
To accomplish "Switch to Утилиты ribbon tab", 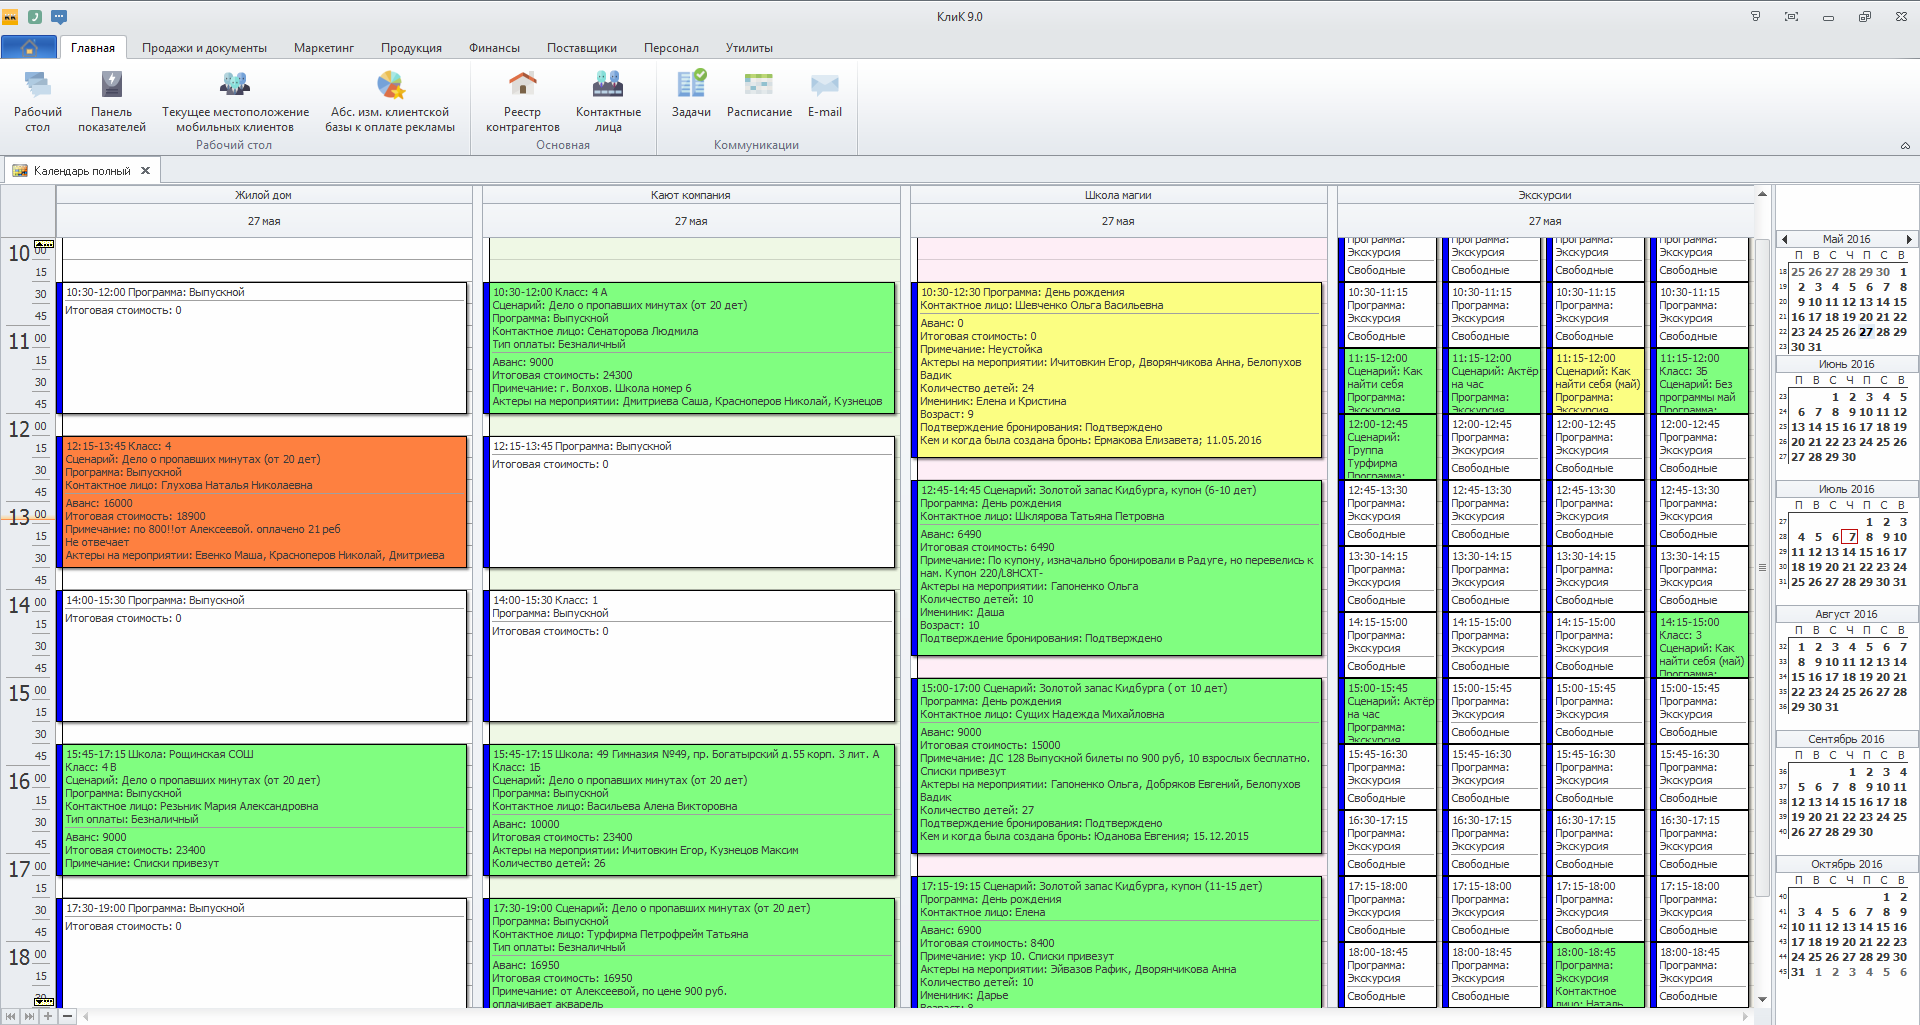I will [749, 48].
